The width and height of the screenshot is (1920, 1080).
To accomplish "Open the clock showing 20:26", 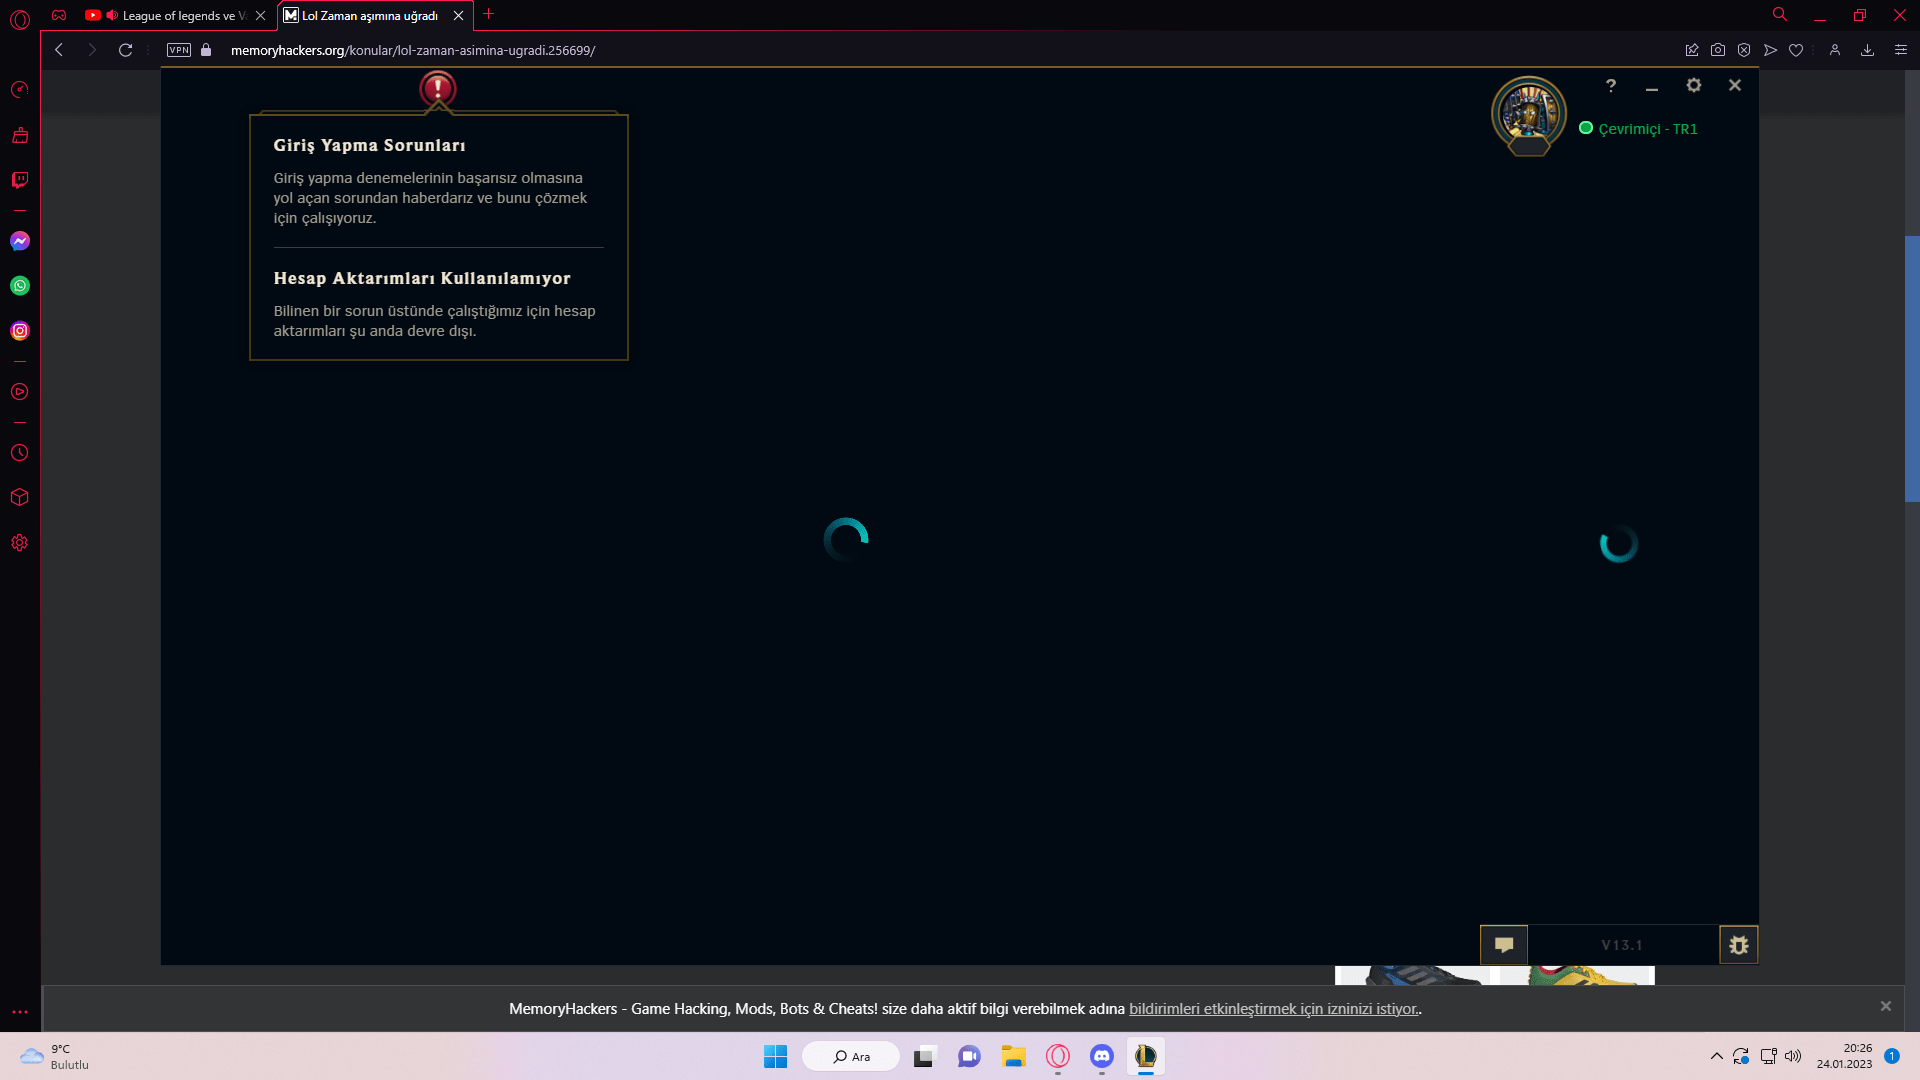I will [x=1844, y=1057].
